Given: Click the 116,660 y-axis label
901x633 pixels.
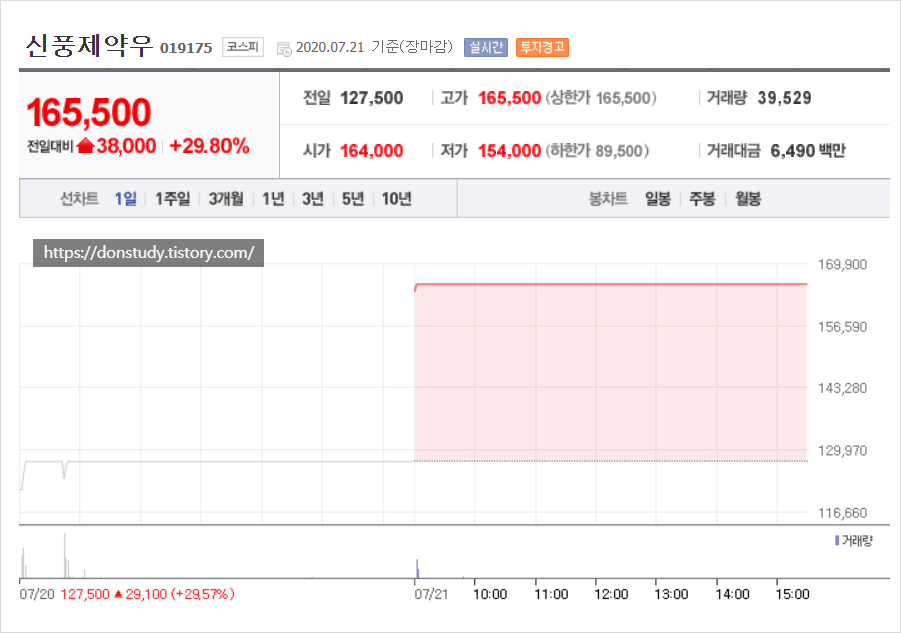Looking at the screenshot, I should [x=842, y=512].
